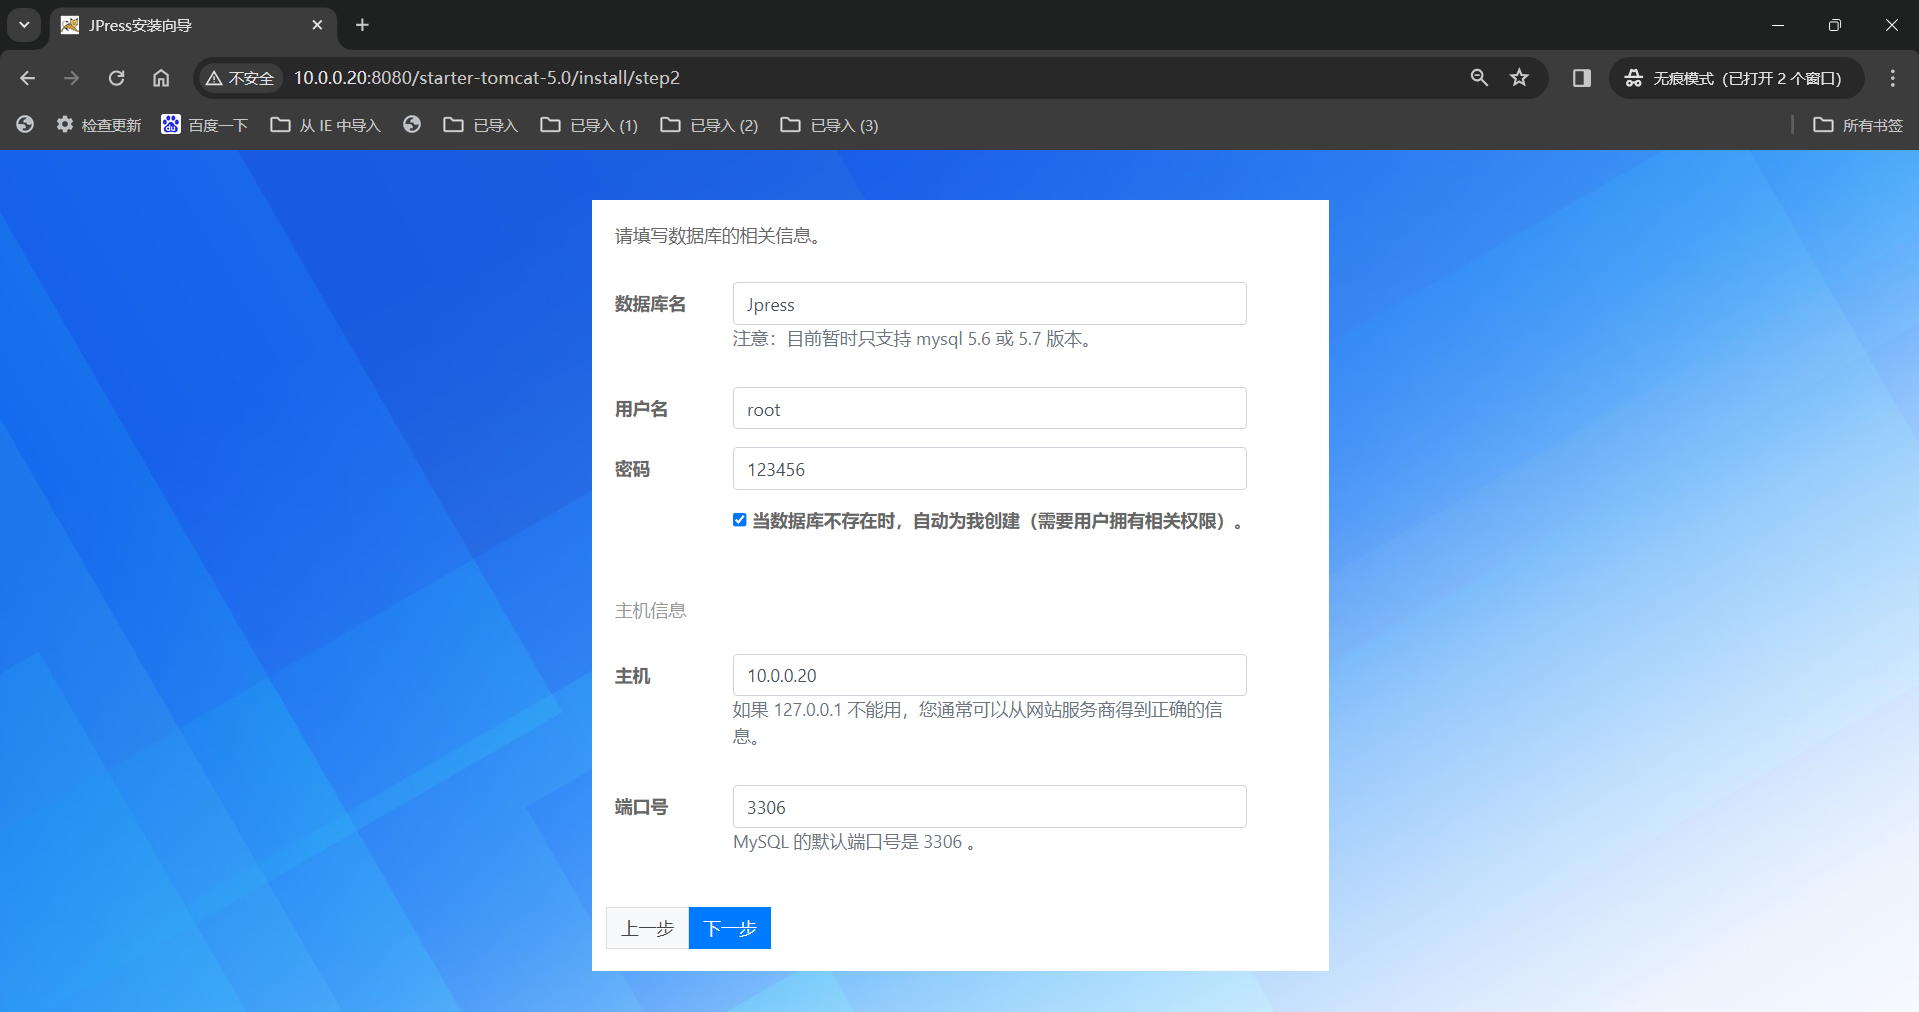Viewport: 1919px width, 1012px height.
Task: Open the 从 IE 中导入 bookmark folder
Action: tap(326, 125)
